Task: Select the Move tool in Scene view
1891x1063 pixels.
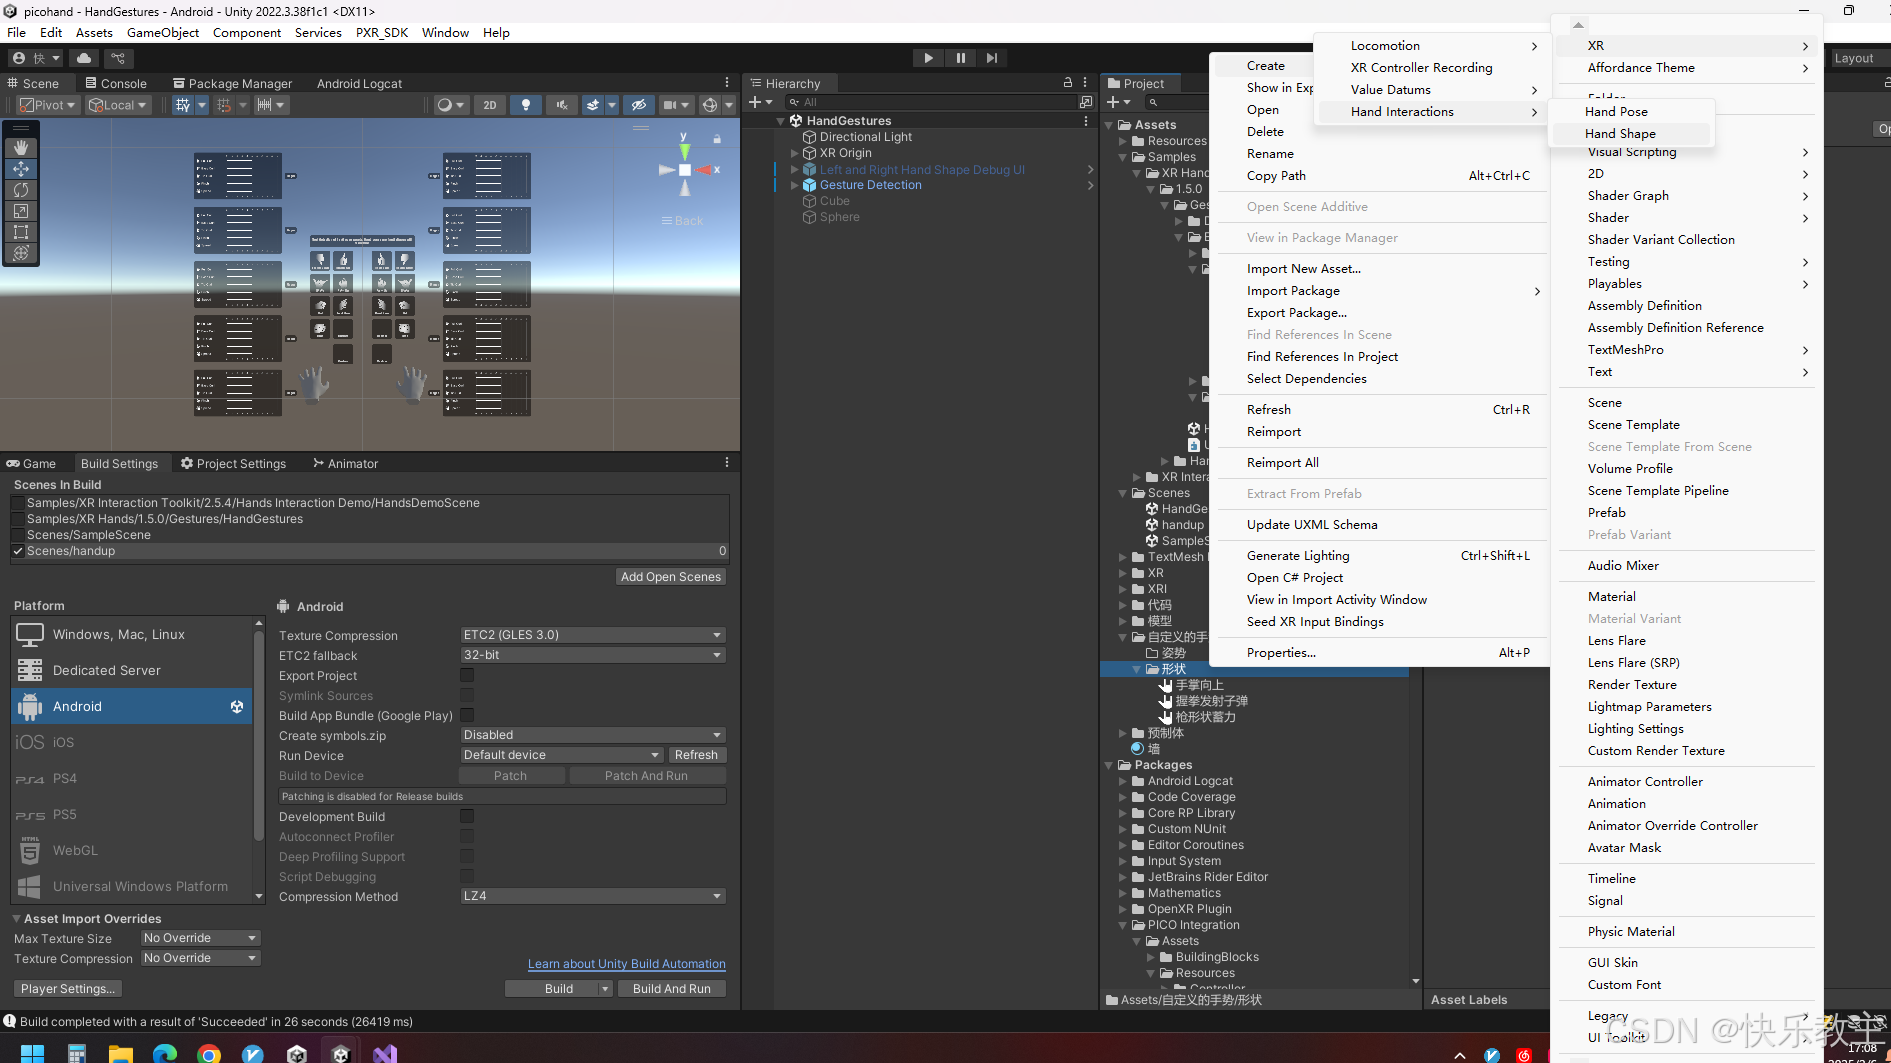Action: click(21, 169)
